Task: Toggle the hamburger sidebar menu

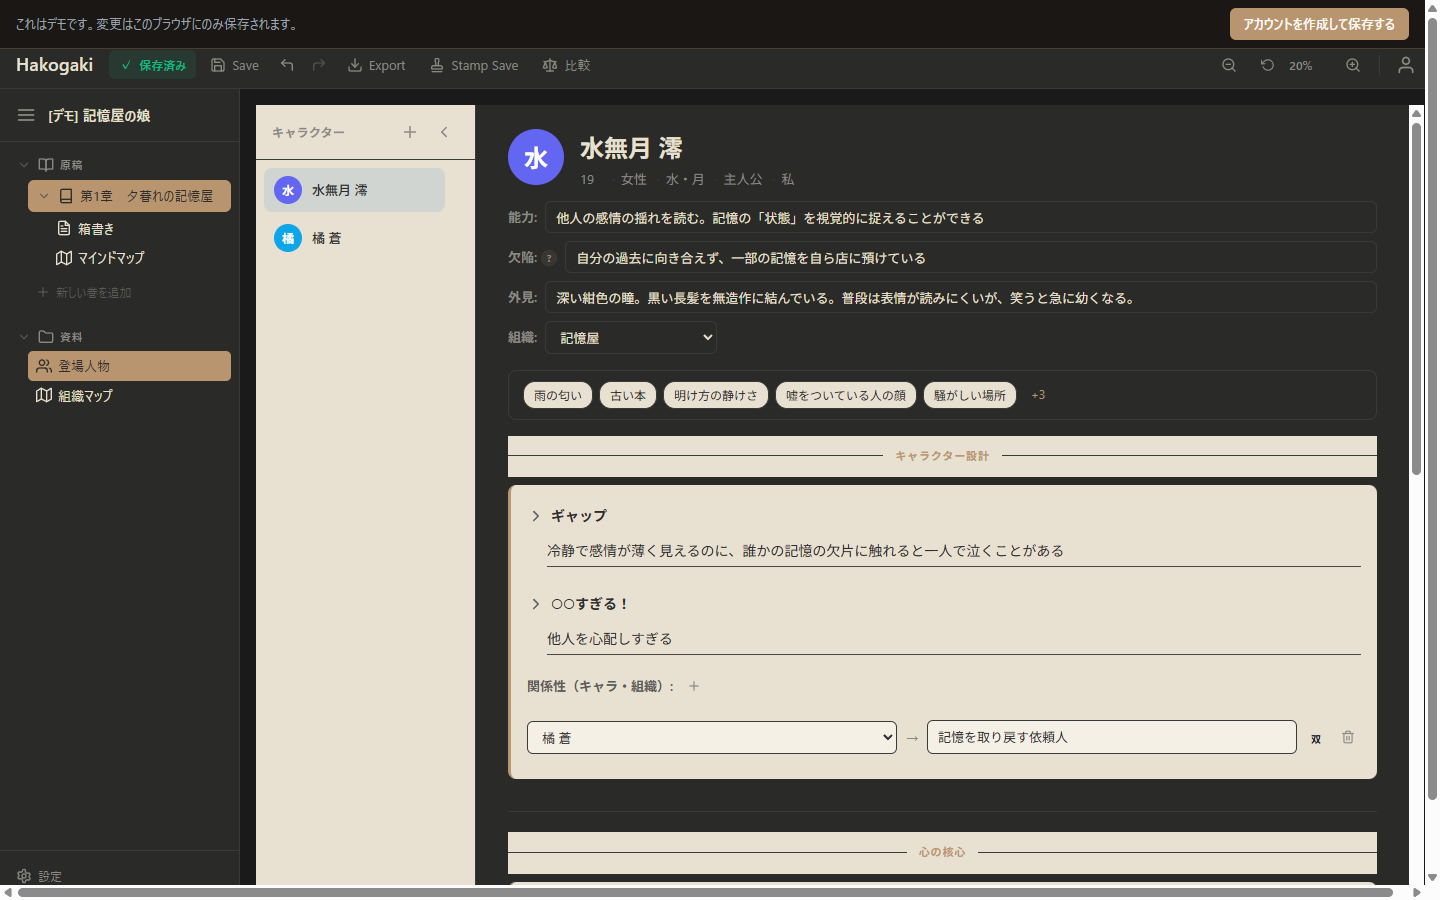Action: pyautogui.click(x=26, y=115)
